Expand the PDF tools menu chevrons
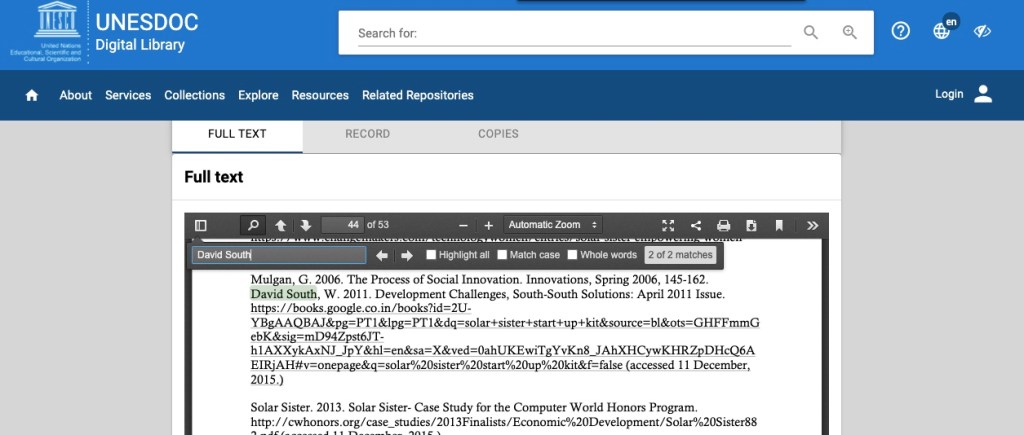1024x435 pixels. point(813,225)
